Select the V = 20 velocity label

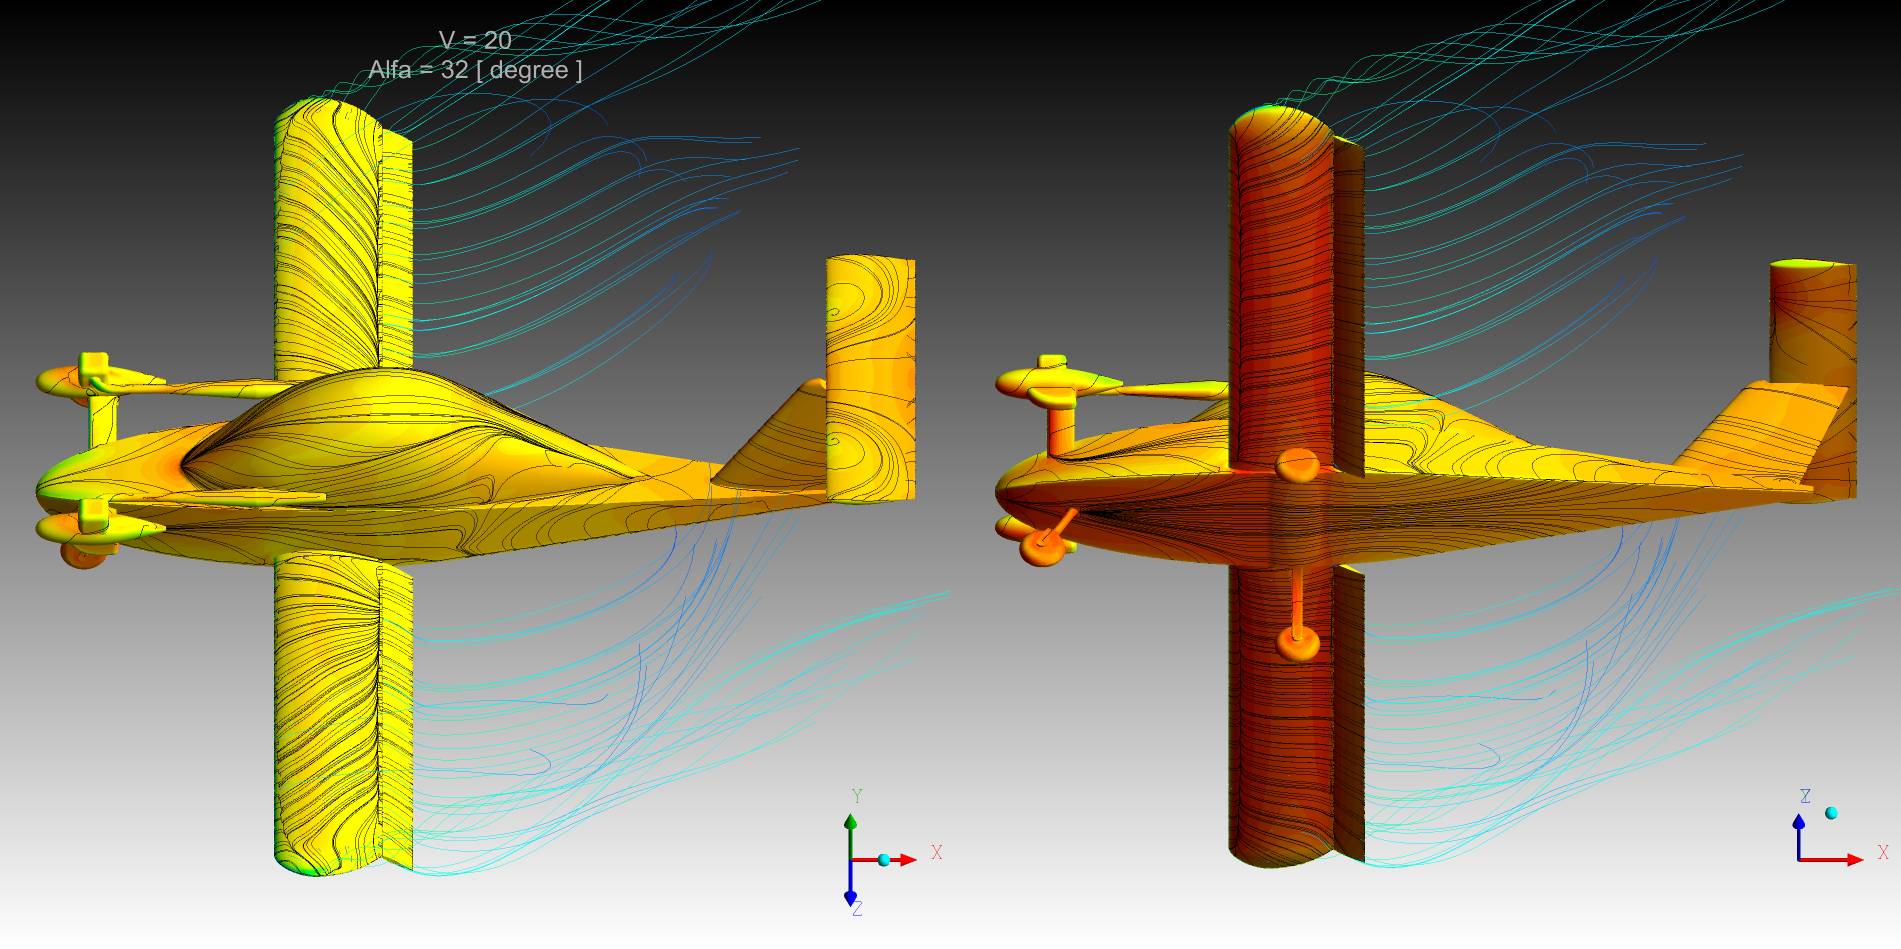pyautogui.click(x=475, y=40)
